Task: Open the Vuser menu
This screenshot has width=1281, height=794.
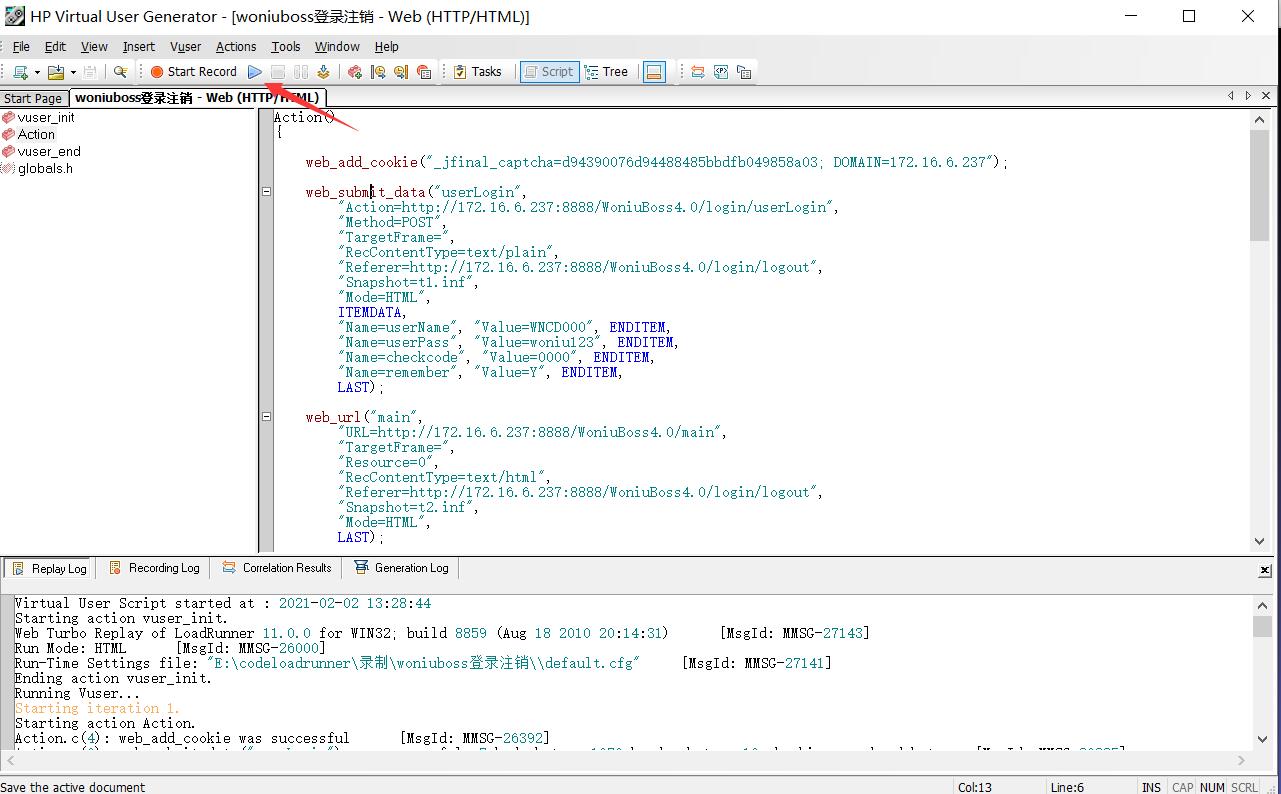Action: [x=186, y=46]
